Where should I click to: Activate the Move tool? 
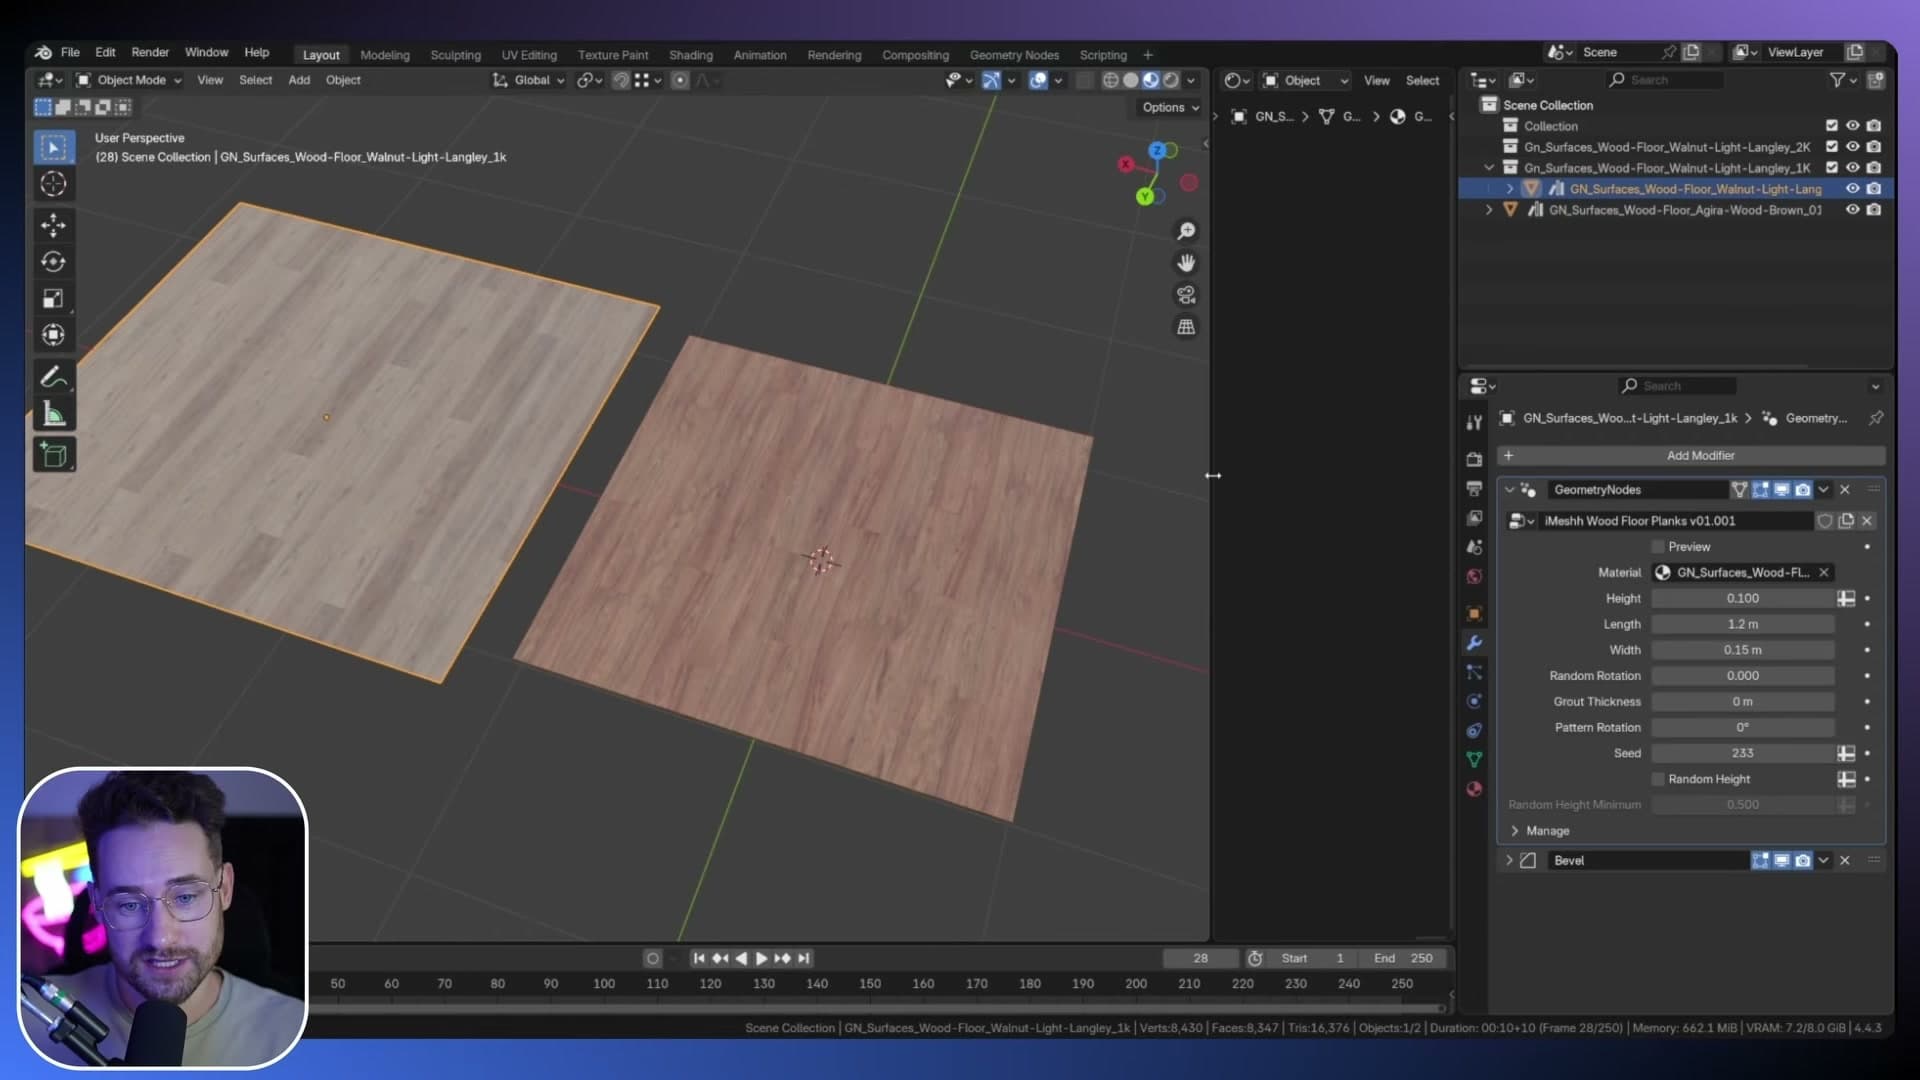(53, 225)
